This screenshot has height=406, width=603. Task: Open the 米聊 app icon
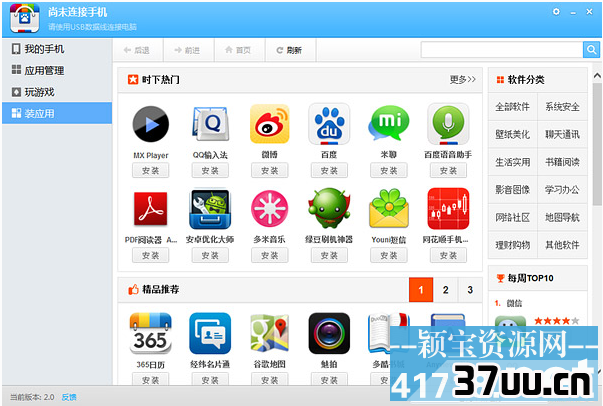(x=389, y=124)
